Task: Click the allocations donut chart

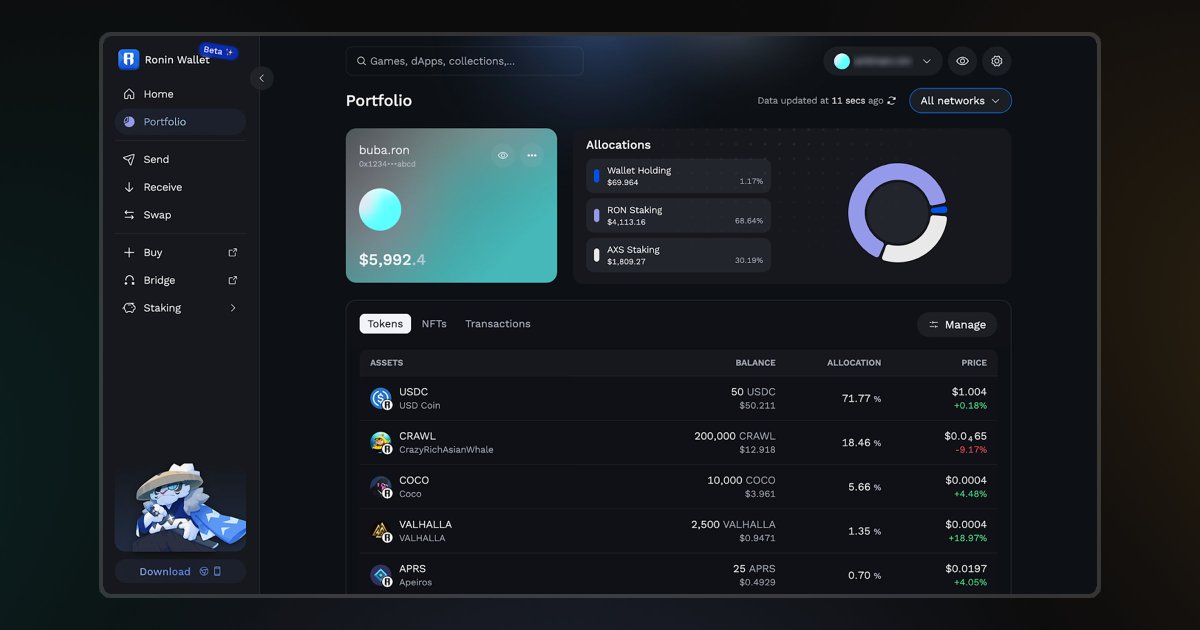Action: point(897,213)
